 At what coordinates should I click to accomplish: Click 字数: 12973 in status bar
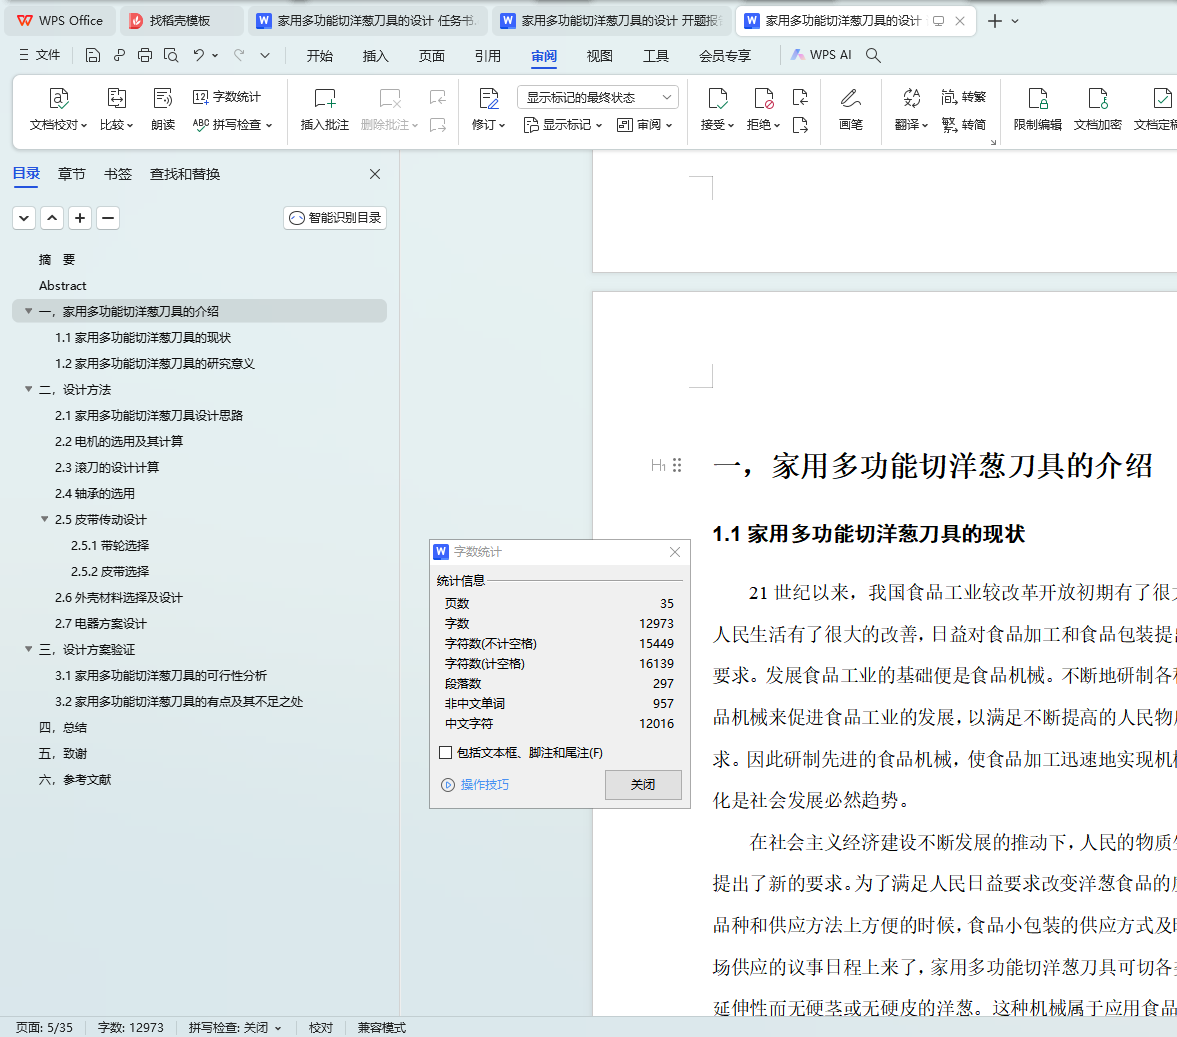[131, 1027]
